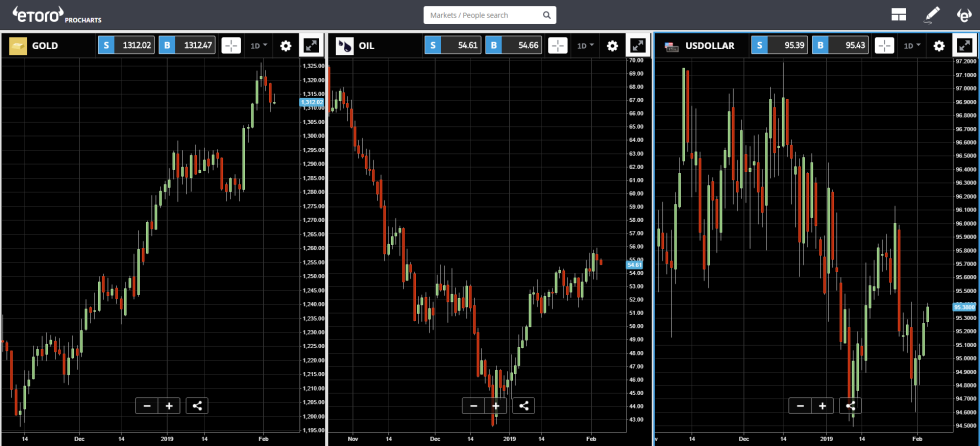The width and height of the screenshot is (980, 446).
Task: Select the GOLD instrument title
Action: tap(44, 46)
